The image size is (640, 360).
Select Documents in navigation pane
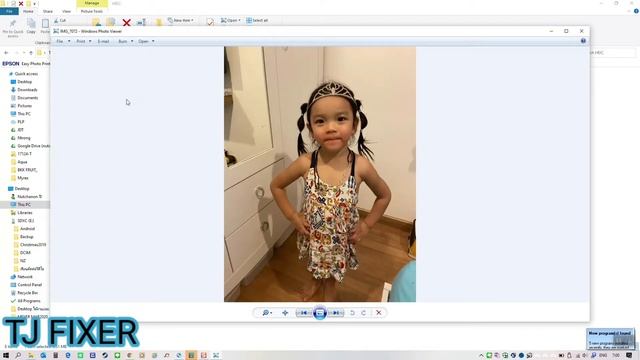27,98
